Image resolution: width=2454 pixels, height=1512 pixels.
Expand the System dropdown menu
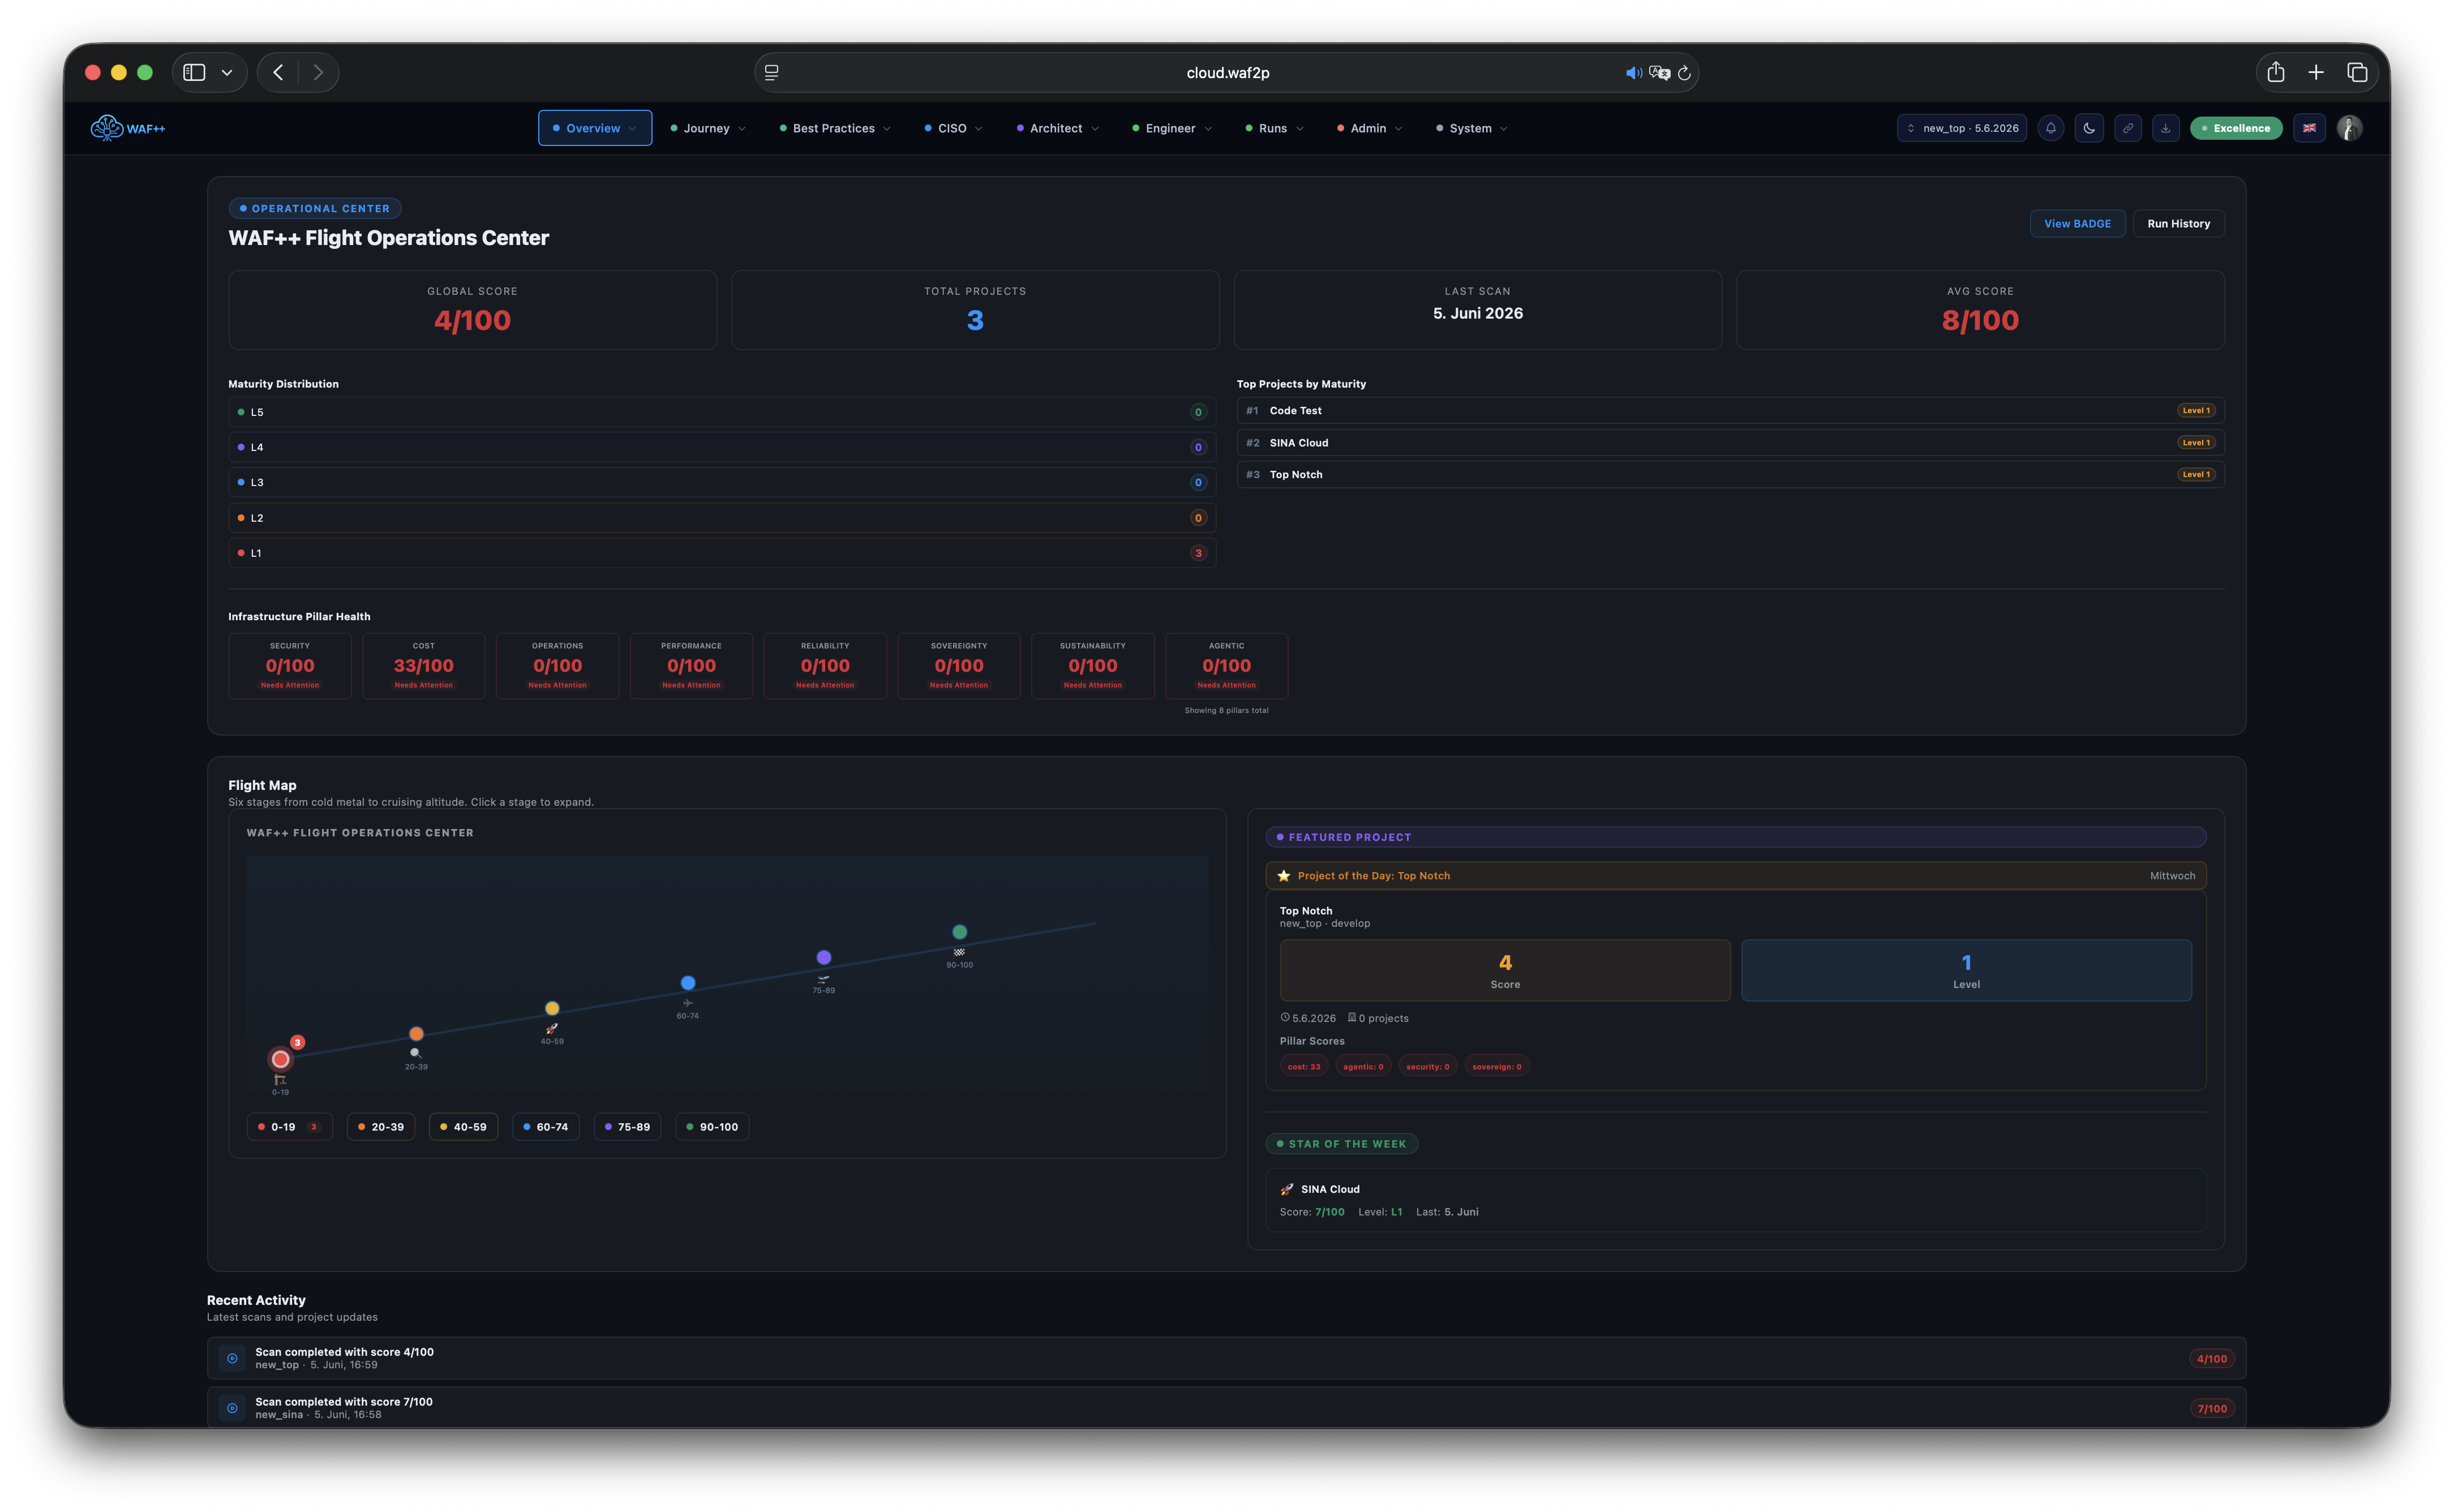click(1472, 128)
